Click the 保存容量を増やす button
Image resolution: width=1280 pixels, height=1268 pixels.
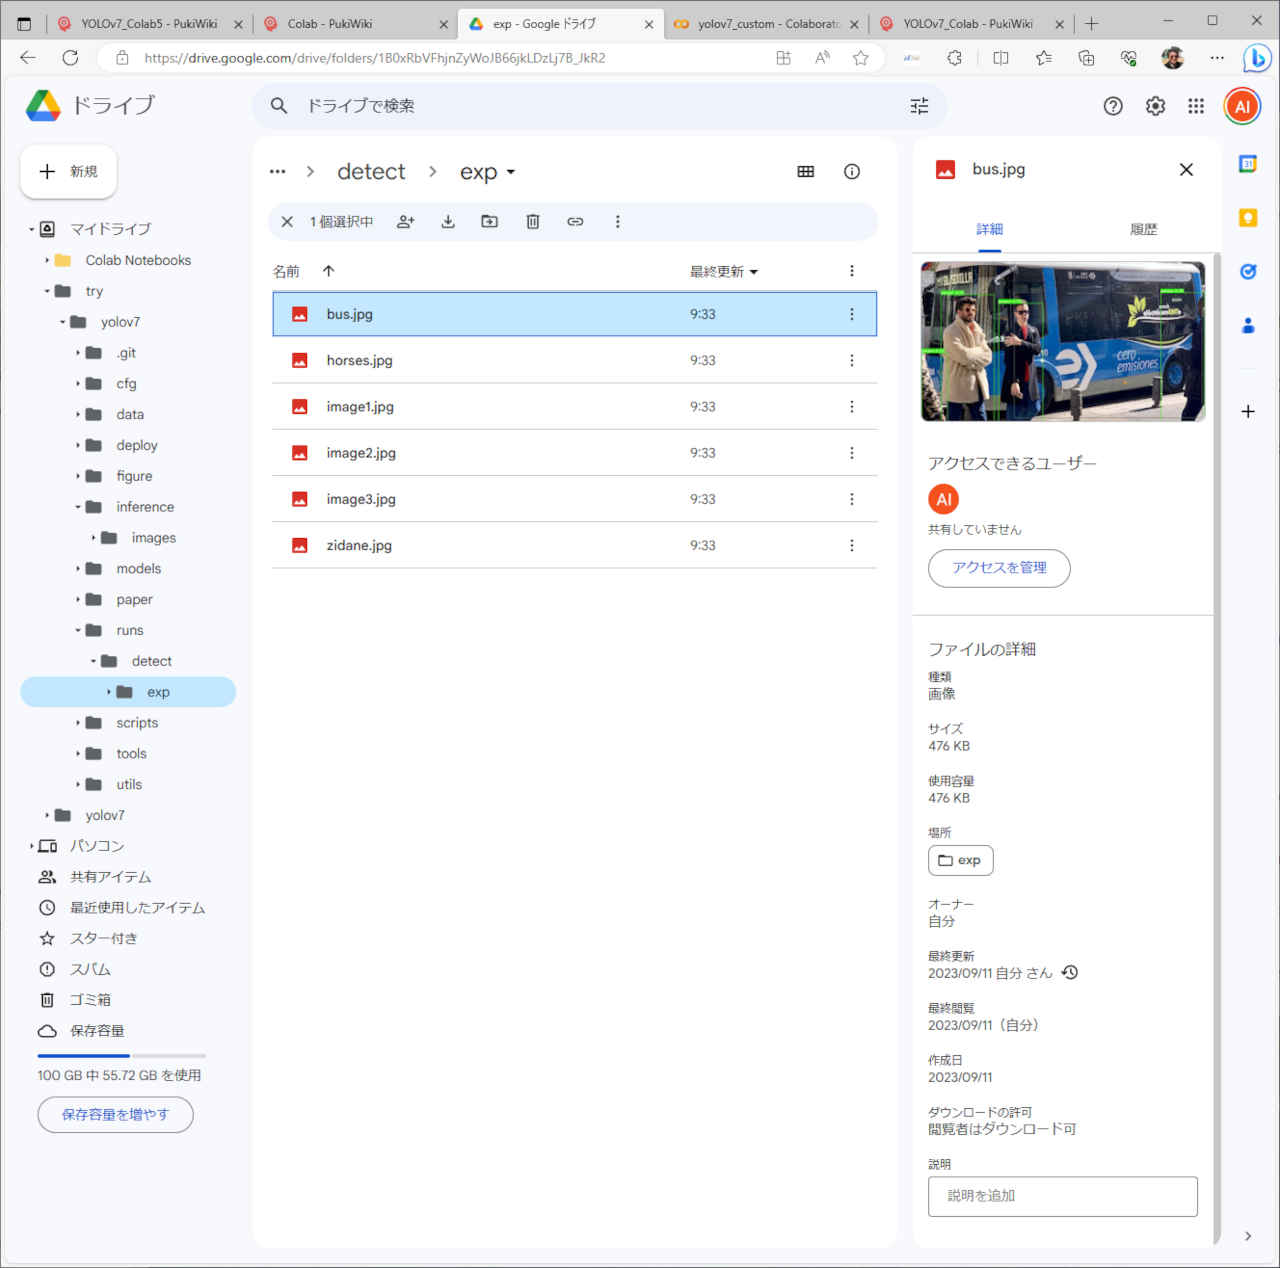click(x=115, y=1115)
